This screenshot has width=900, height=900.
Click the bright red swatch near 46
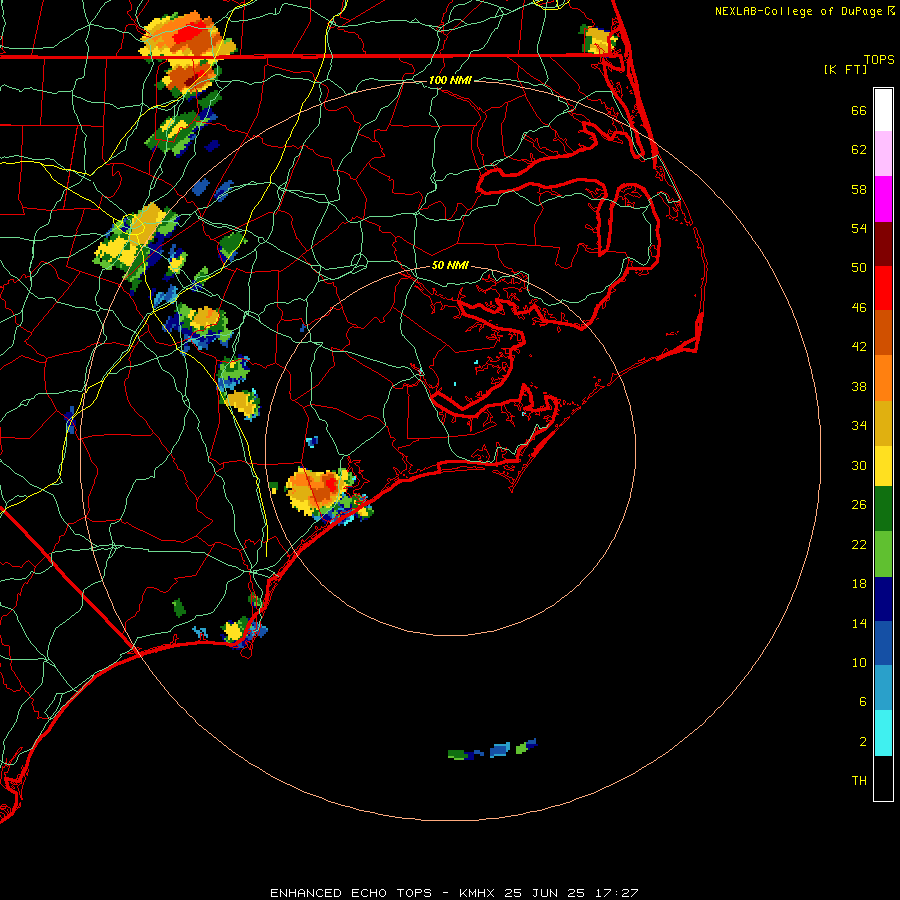click(883, 288)
